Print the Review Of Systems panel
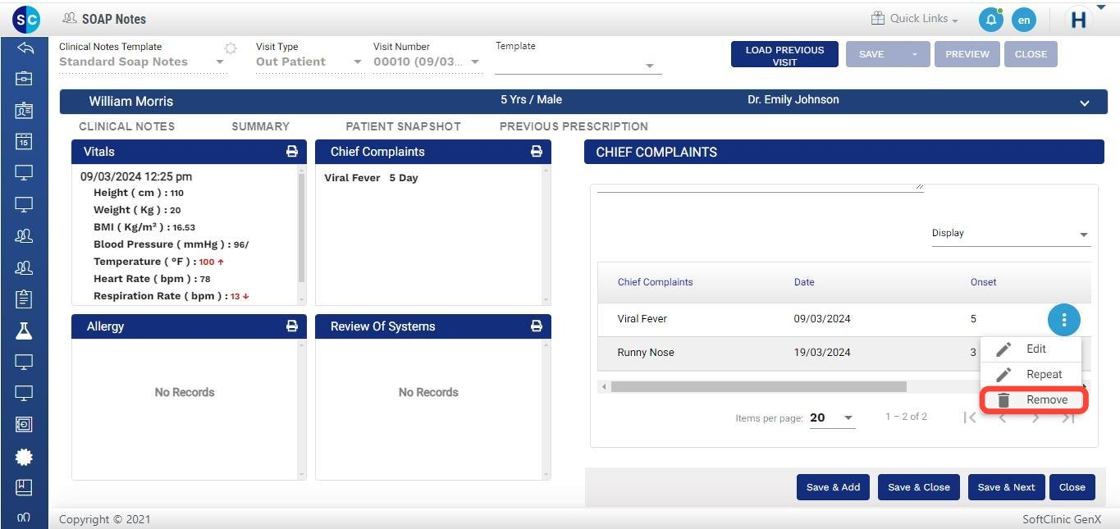Image resolution: width=1120 pixels, height=529 pixels. [x=536, y=327]
